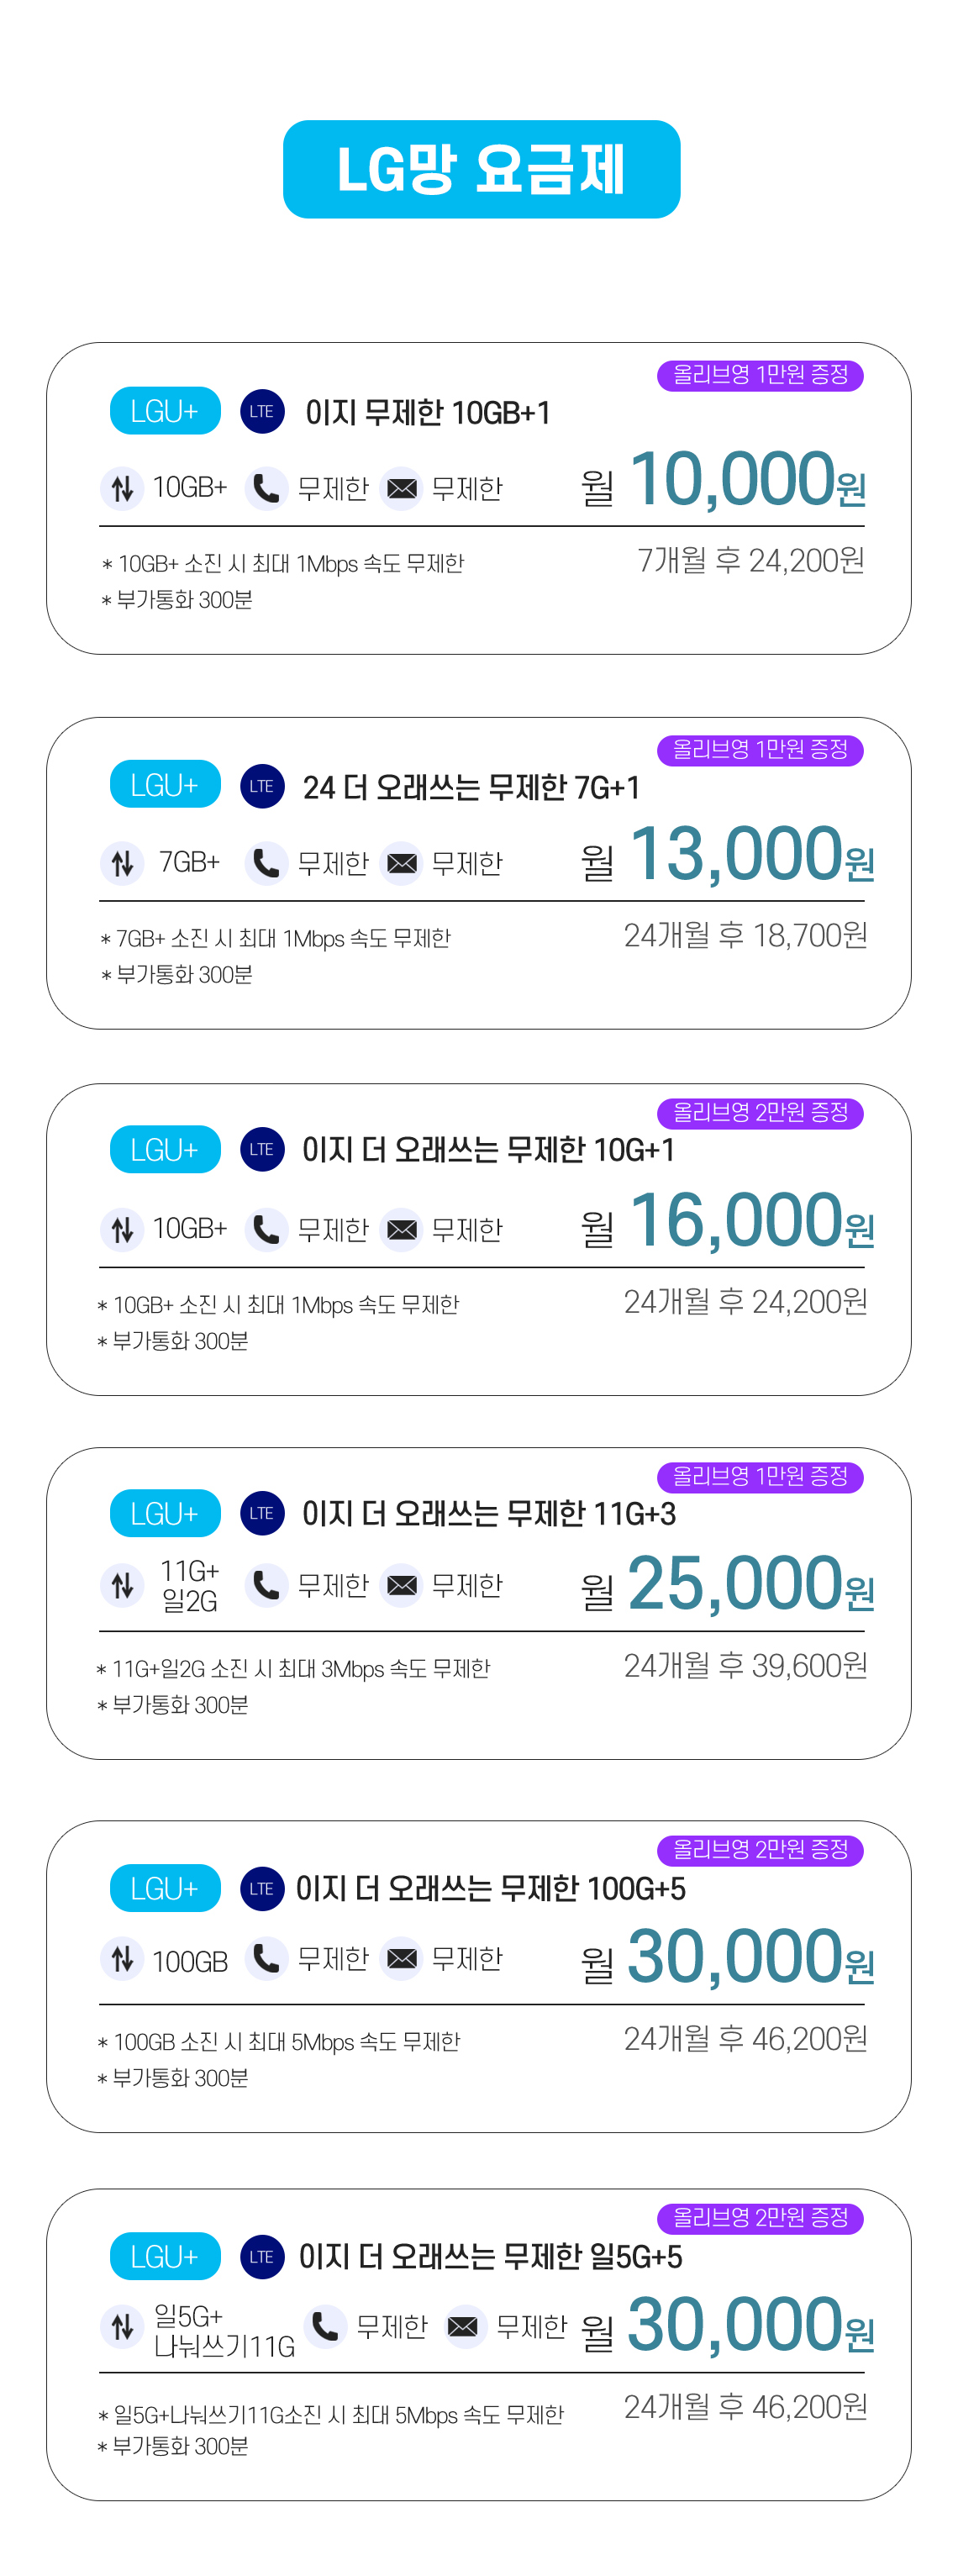Click the phone icon in the 일5G+5 plan

pos(325,2327)
